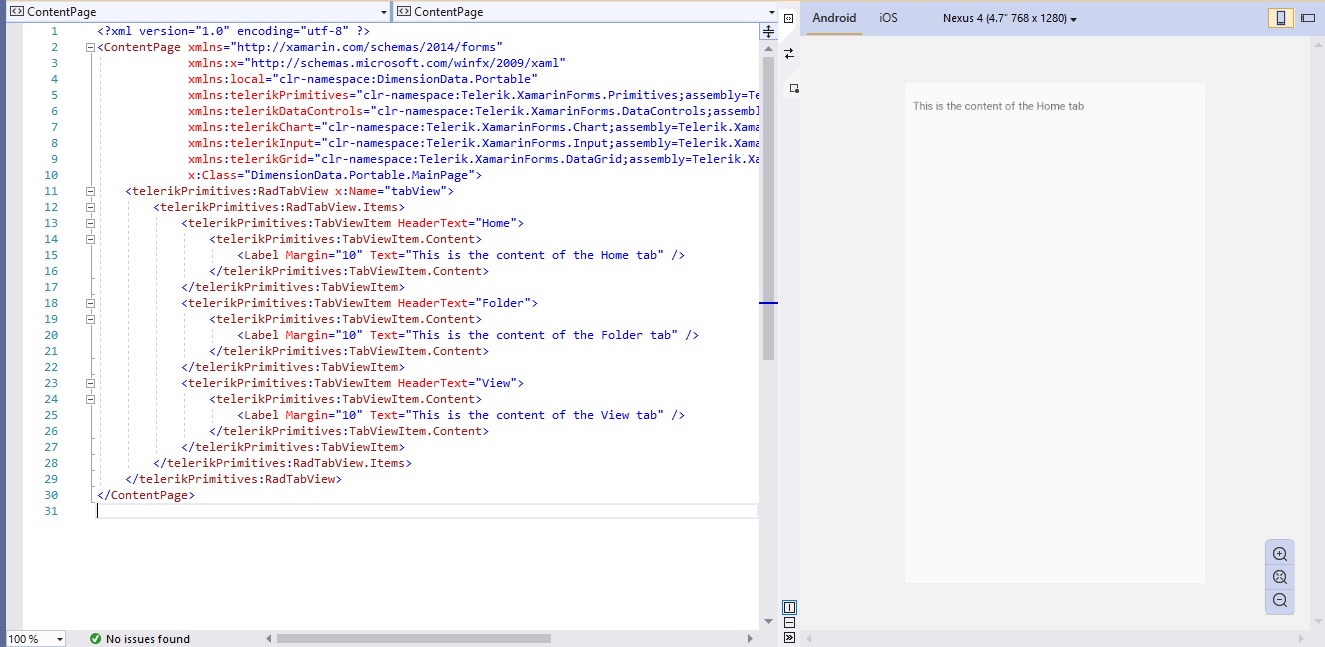1325x647 pixels.
Task: Collapse the RadTabView element on line 11
Action: tap(91, 191)
